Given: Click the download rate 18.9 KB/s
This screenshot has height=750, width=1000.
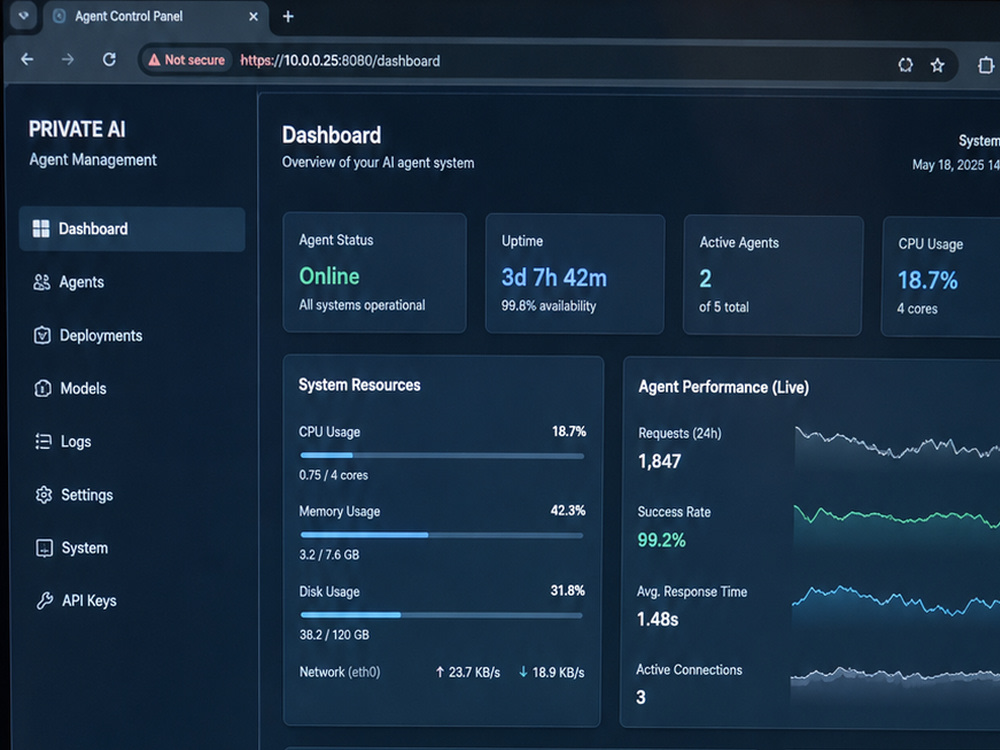Looking at the screenshot, I should [552, 672].
